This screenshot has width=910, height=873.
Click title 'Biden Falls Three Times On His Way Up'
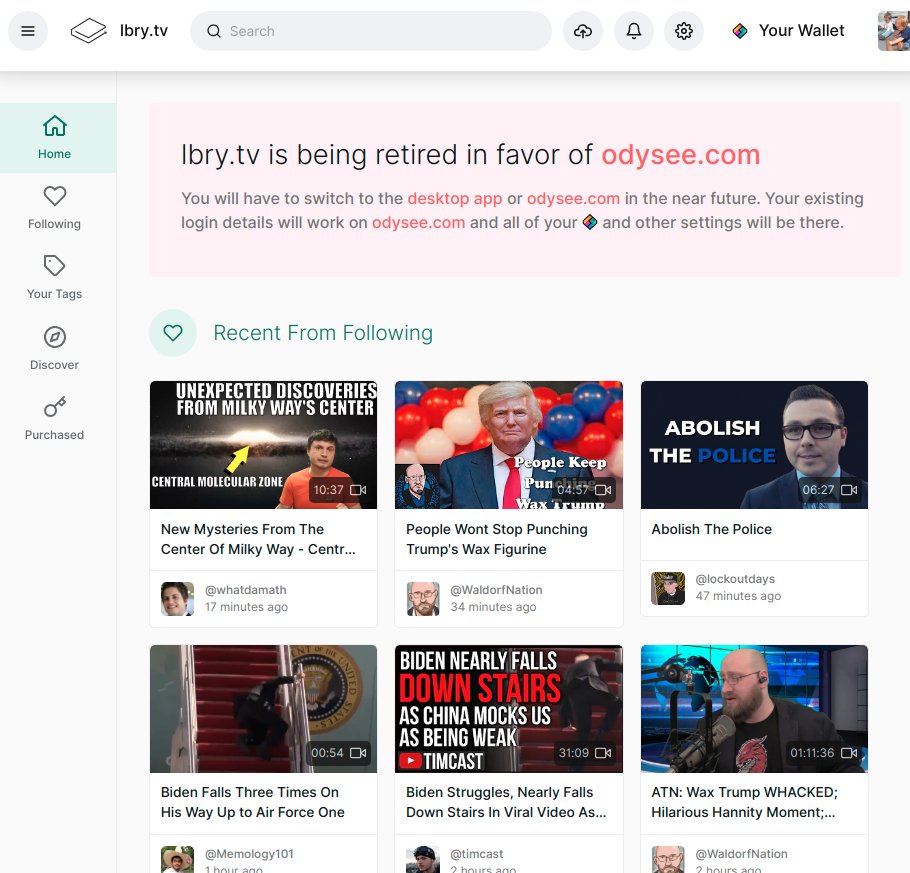pyautogui.click(x=252, y=802)
